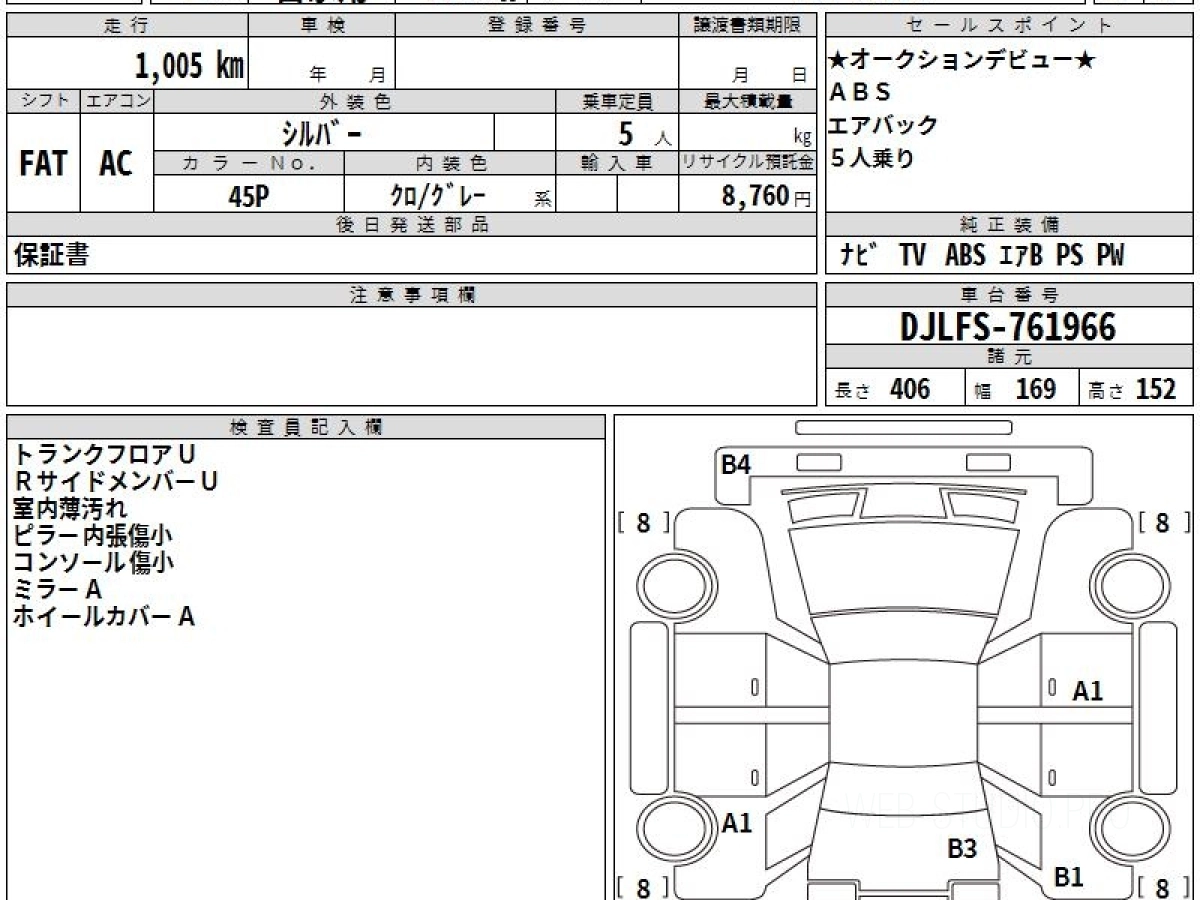Click chassis number DJLFS-761966

click(x=1008, y=327)
